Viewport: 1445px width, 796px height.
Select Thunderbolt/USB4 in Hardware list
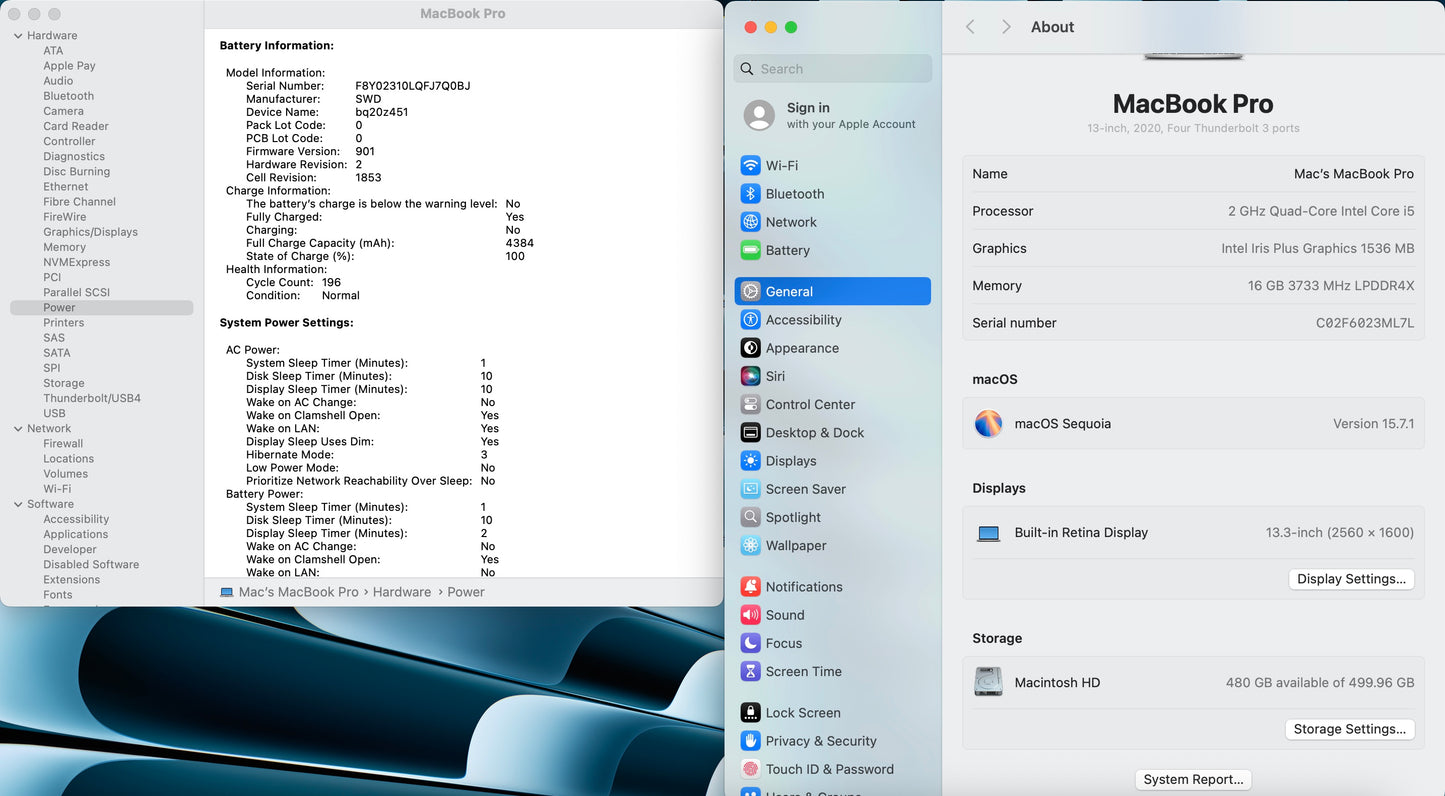coord(92,399)
